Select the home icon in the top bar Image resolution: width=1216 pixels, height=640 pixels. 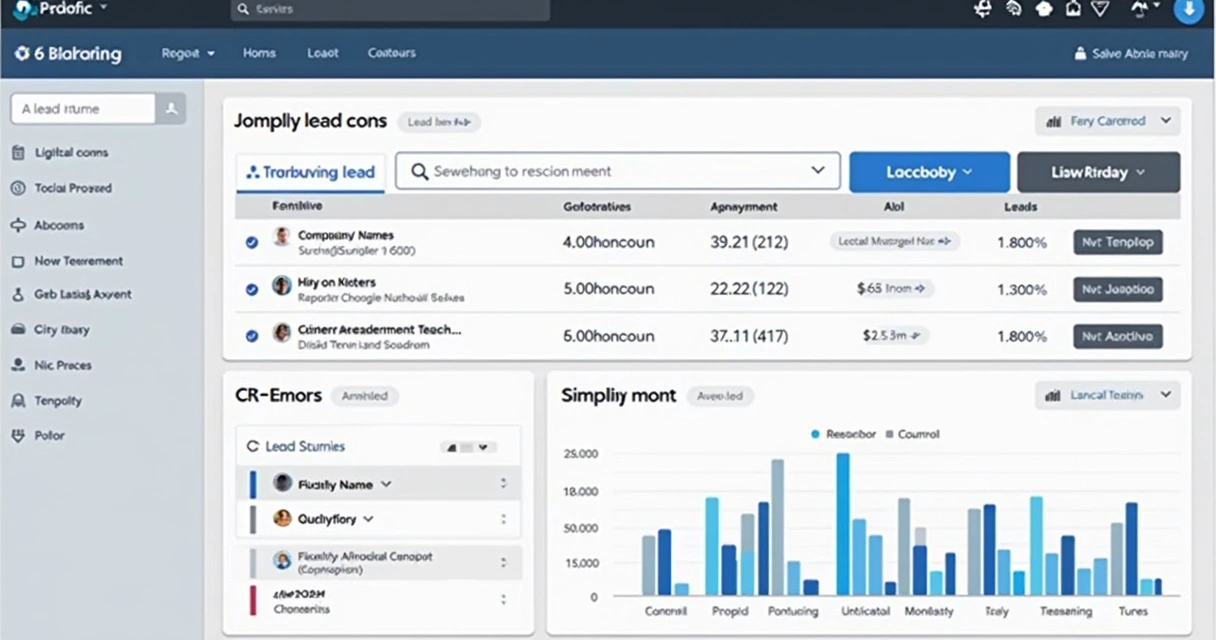pyautogui.click(x=1073, y=9)
